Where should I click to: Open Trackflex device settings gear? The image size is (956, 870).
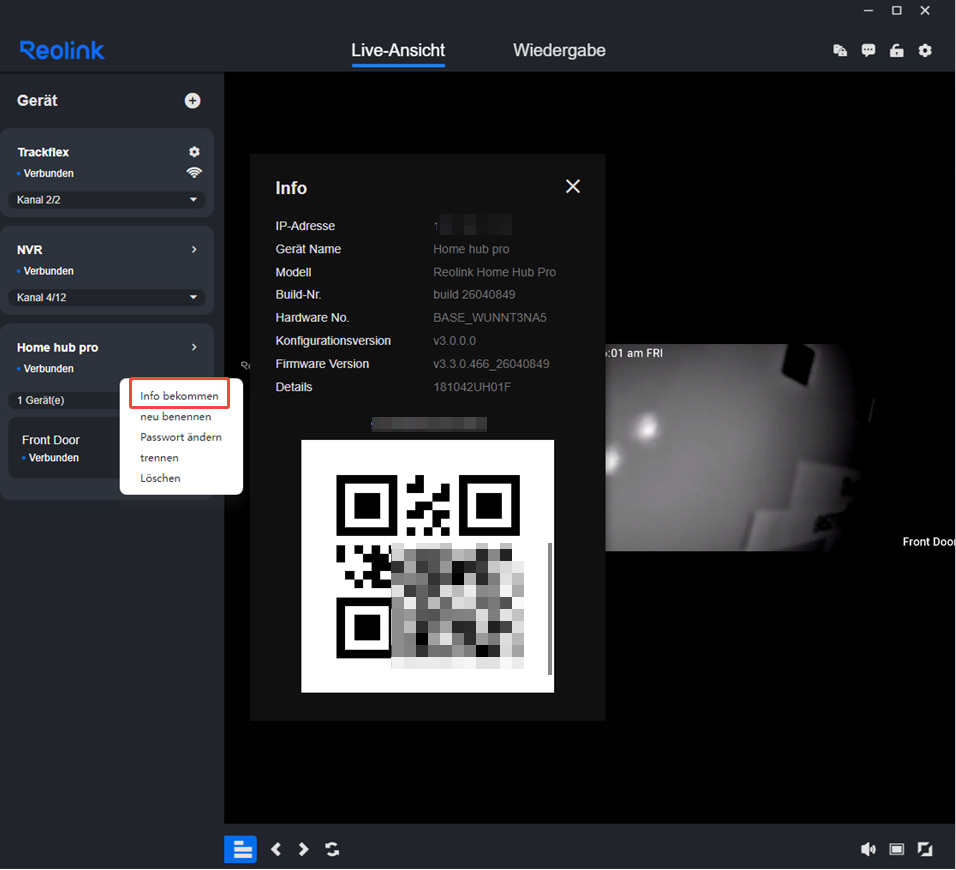click(x=194, y=152)
